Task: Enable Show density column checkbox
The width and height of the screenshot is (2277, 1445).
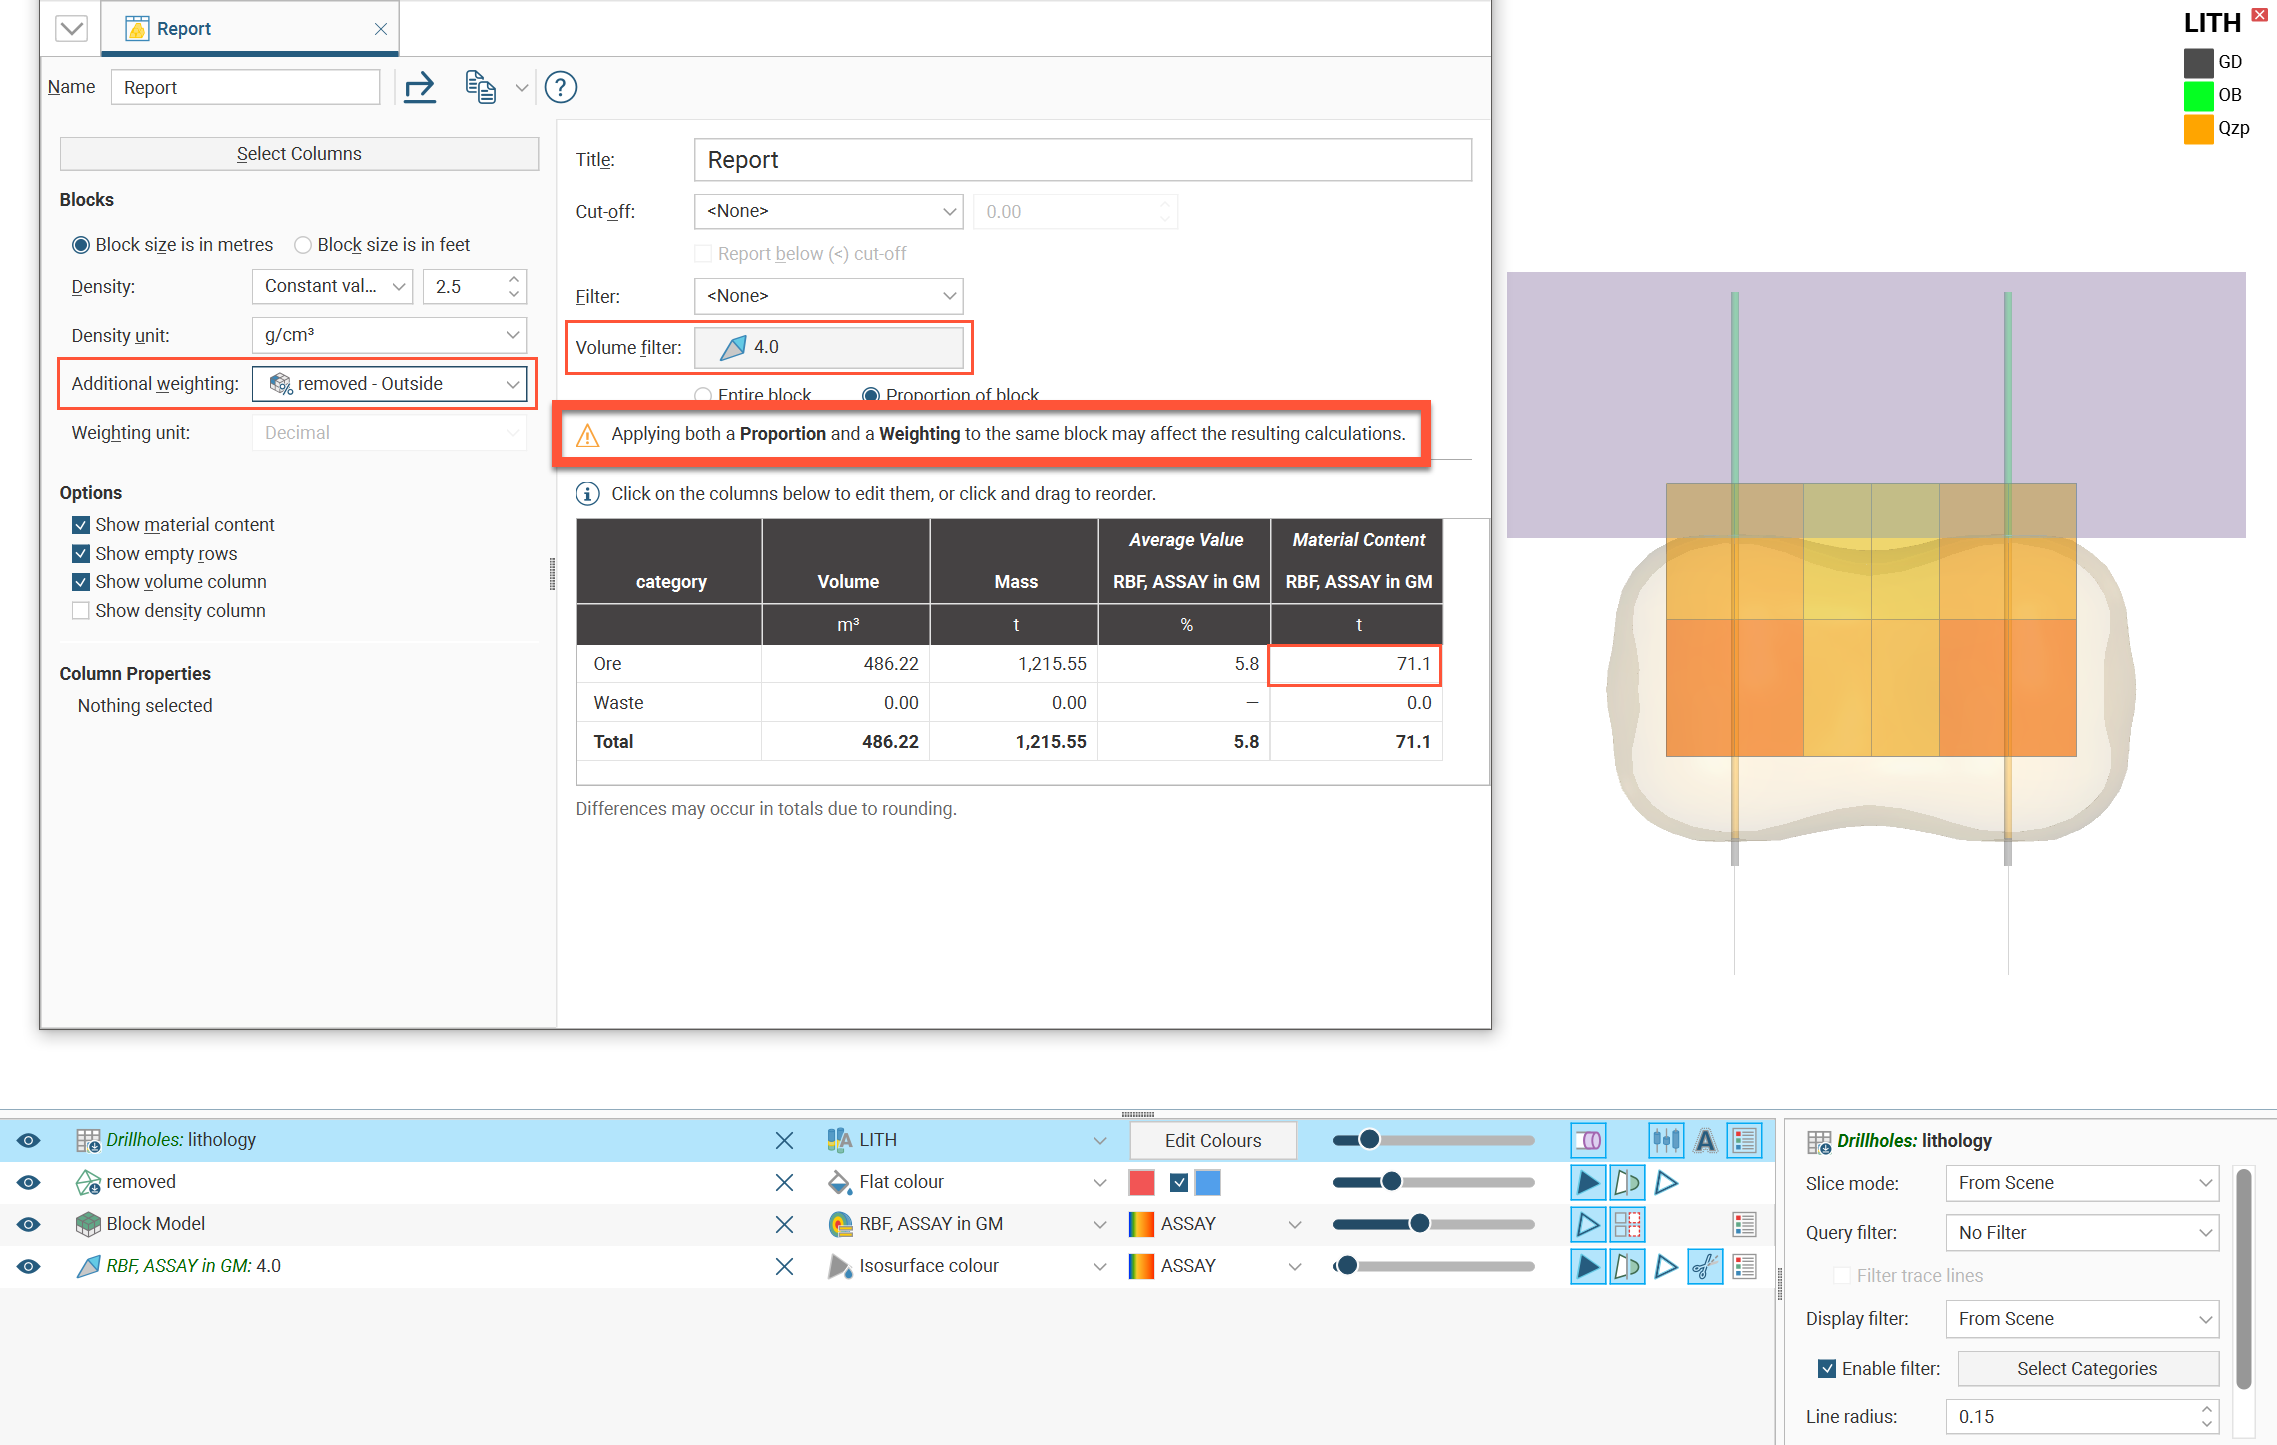Action: [x=81, y=611]
